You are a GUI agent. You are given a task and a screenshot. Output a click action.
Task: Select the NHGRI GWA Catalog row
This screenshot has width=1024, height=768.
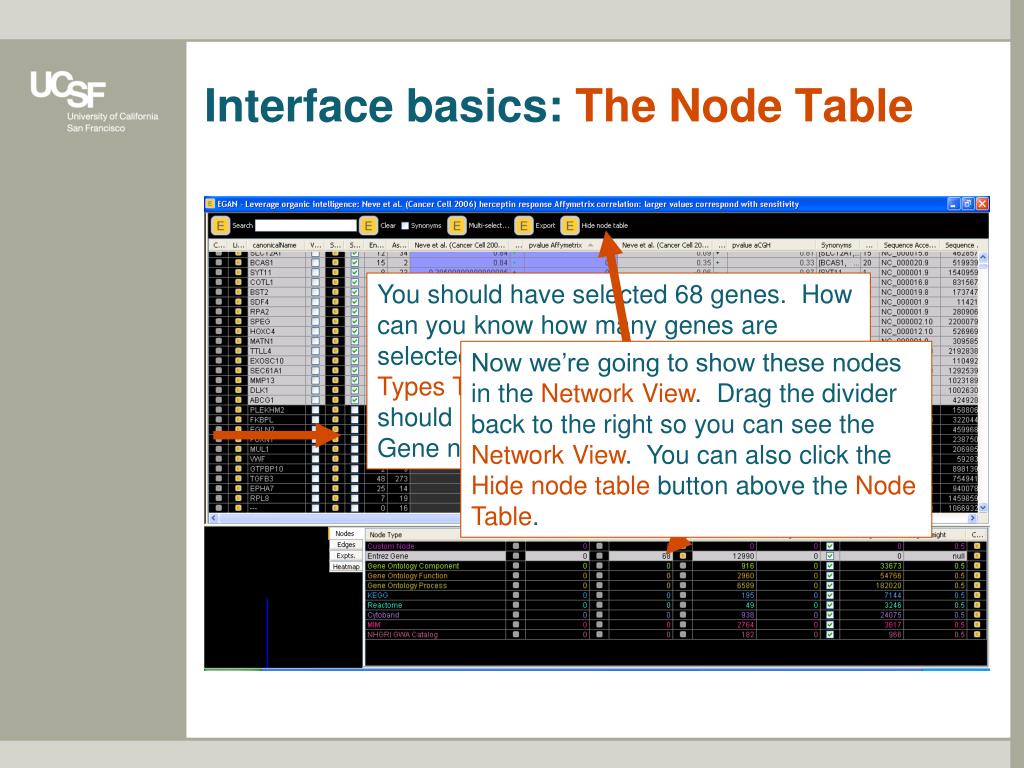pyautogui.click(x=676, y=634)
